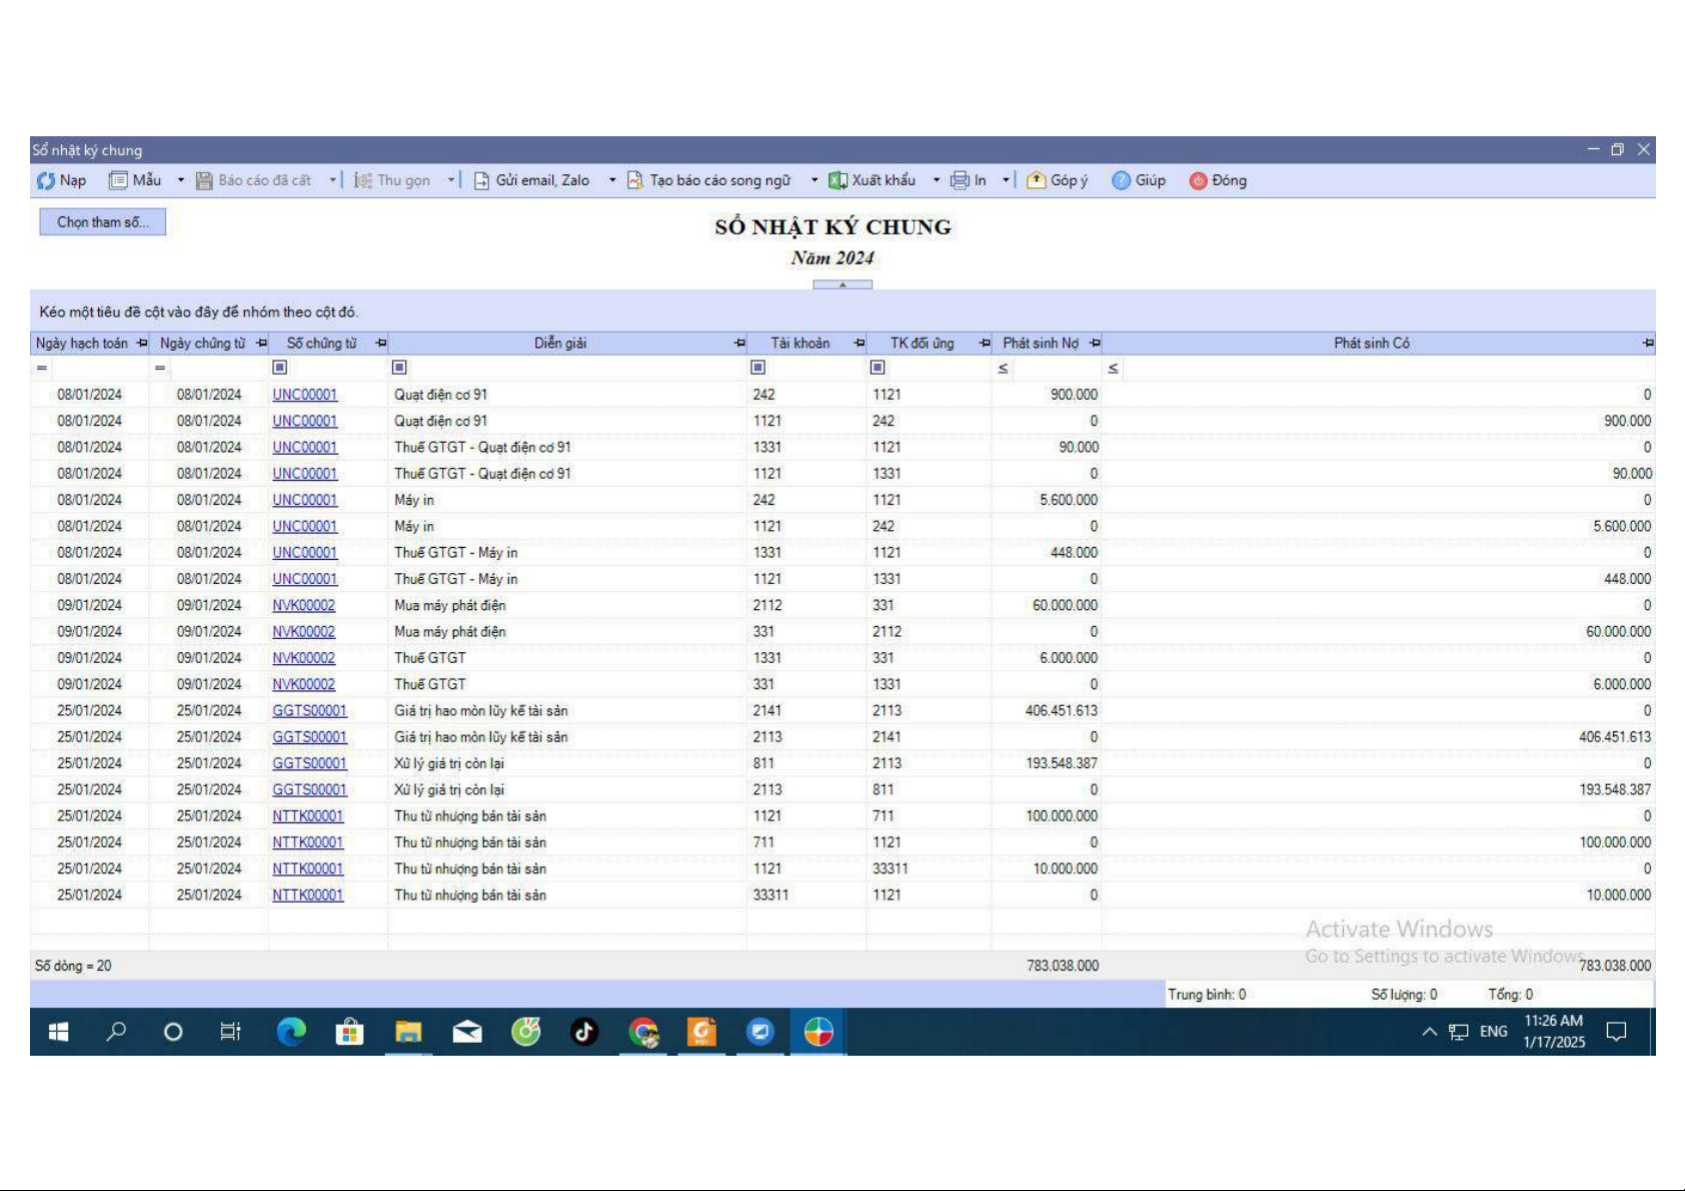
Task: Expand the Xuất khẩu dropdown arrow
Action: click(936, 181)
